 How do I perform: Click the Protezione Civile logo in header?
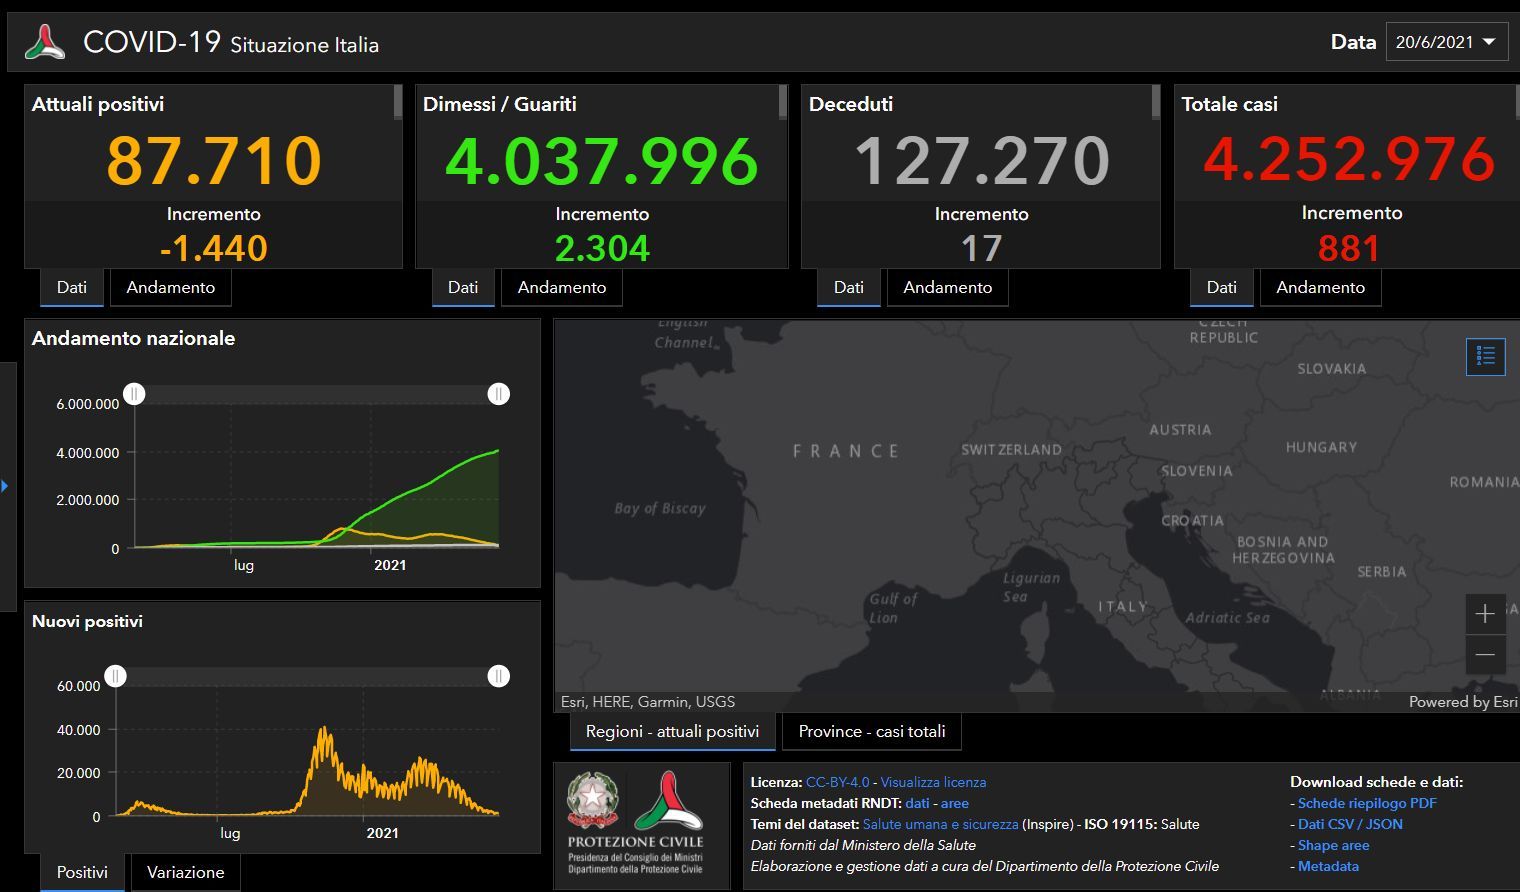45,43
